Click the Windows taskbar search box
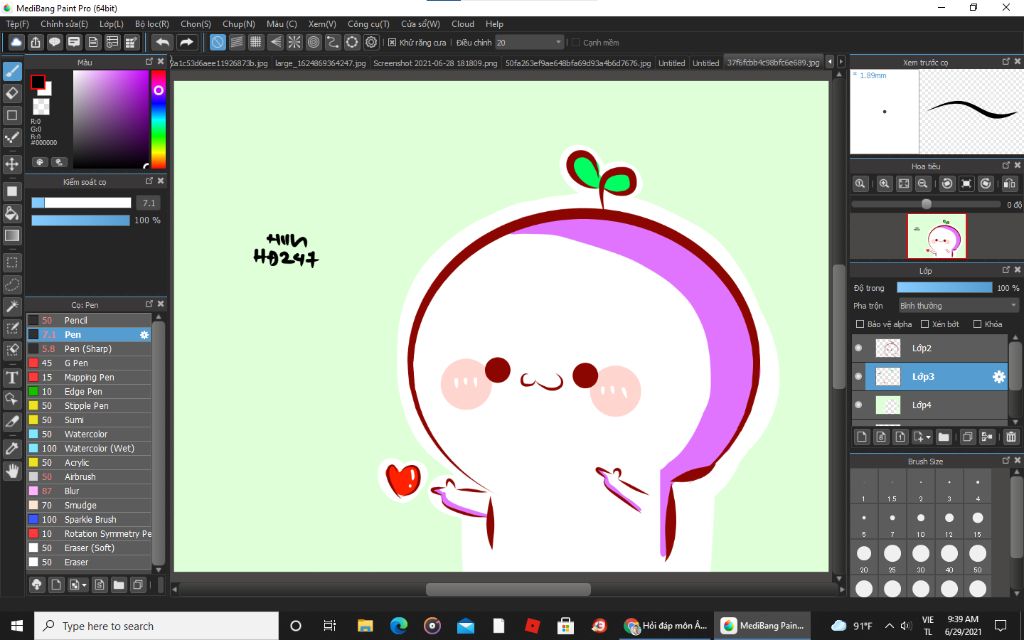 click(156, 626)
